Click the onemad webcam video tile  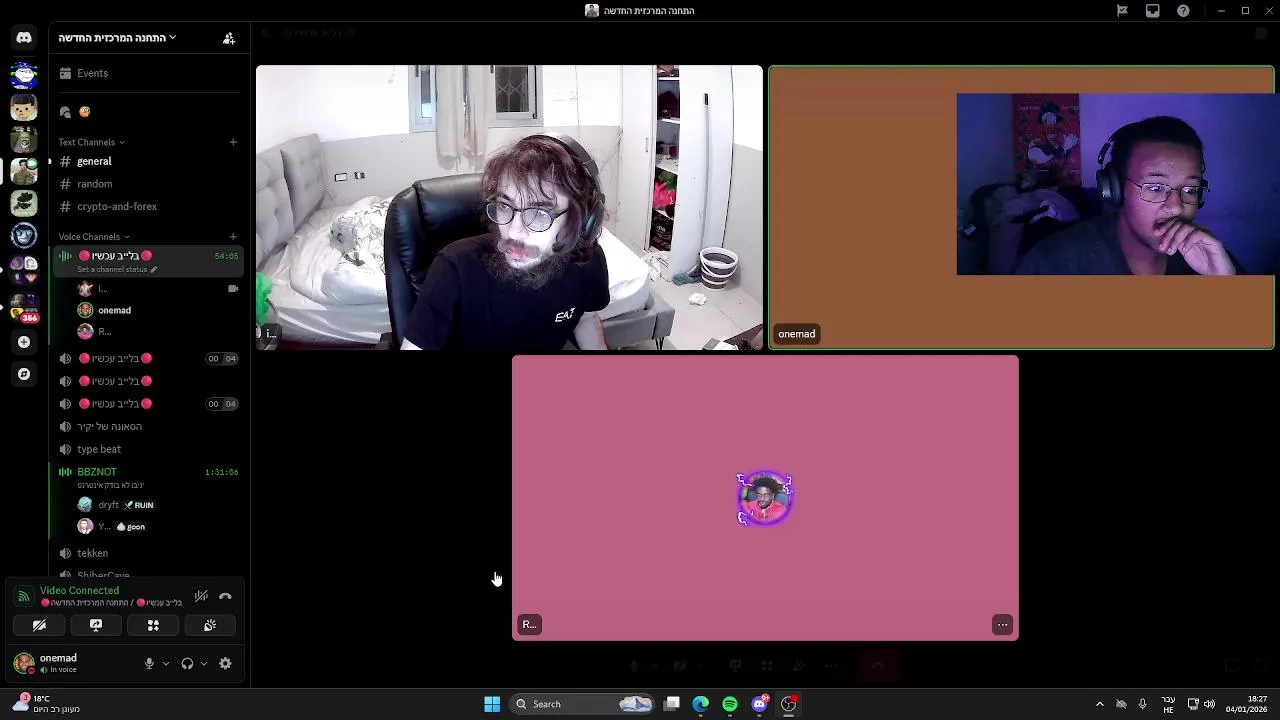coord(1021,208)
